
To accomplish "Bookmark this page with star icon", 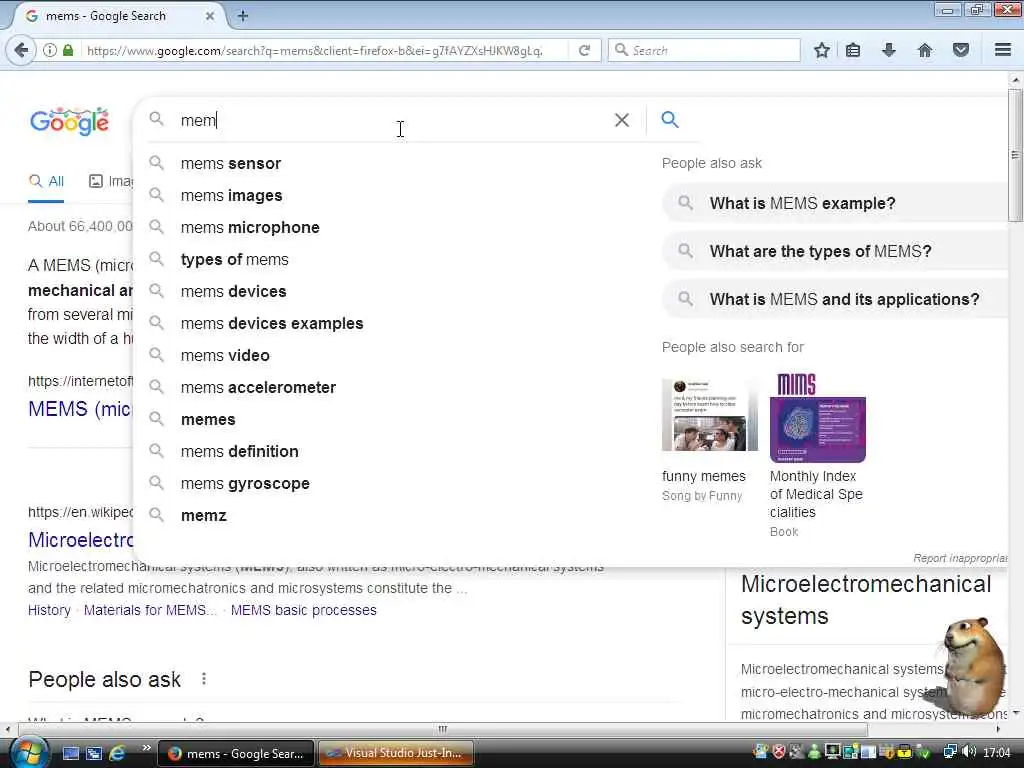I will pos(822,50).
